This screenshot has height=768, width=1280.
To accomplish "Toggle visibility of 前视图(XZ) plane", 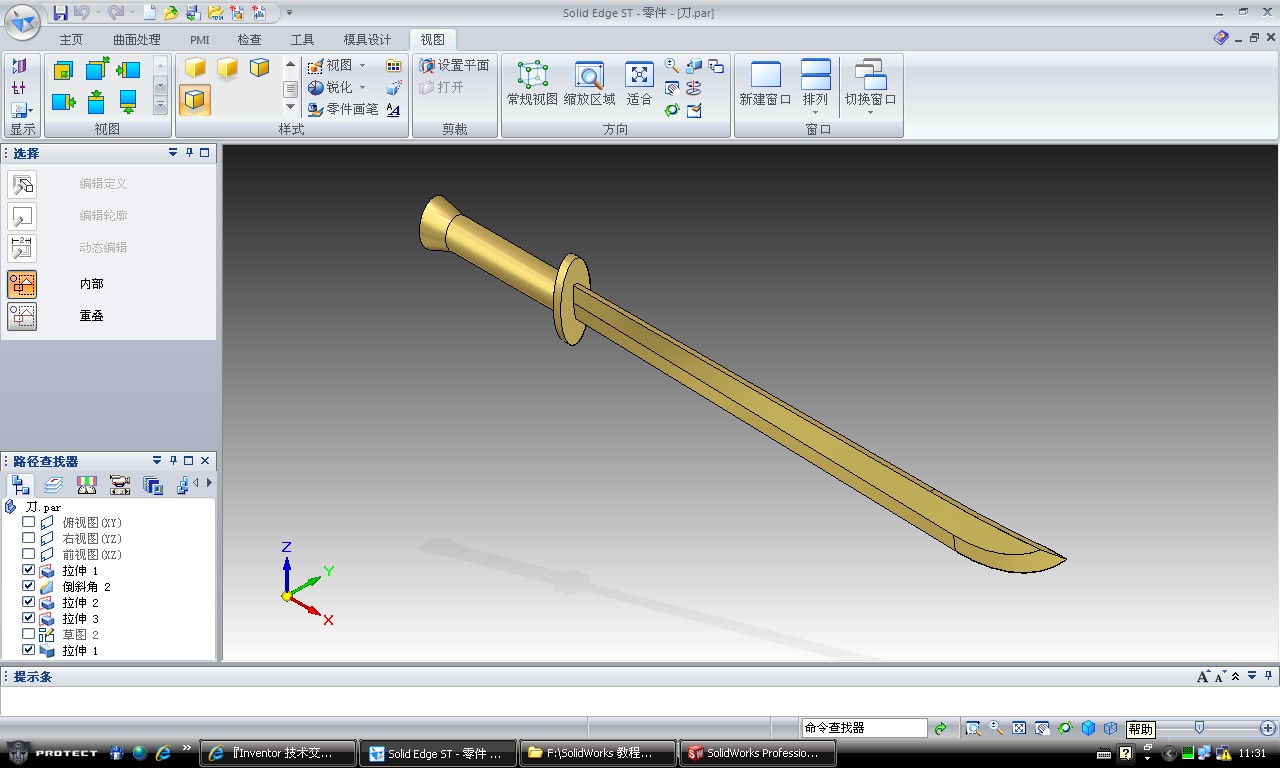I will [x=29, y=554].
